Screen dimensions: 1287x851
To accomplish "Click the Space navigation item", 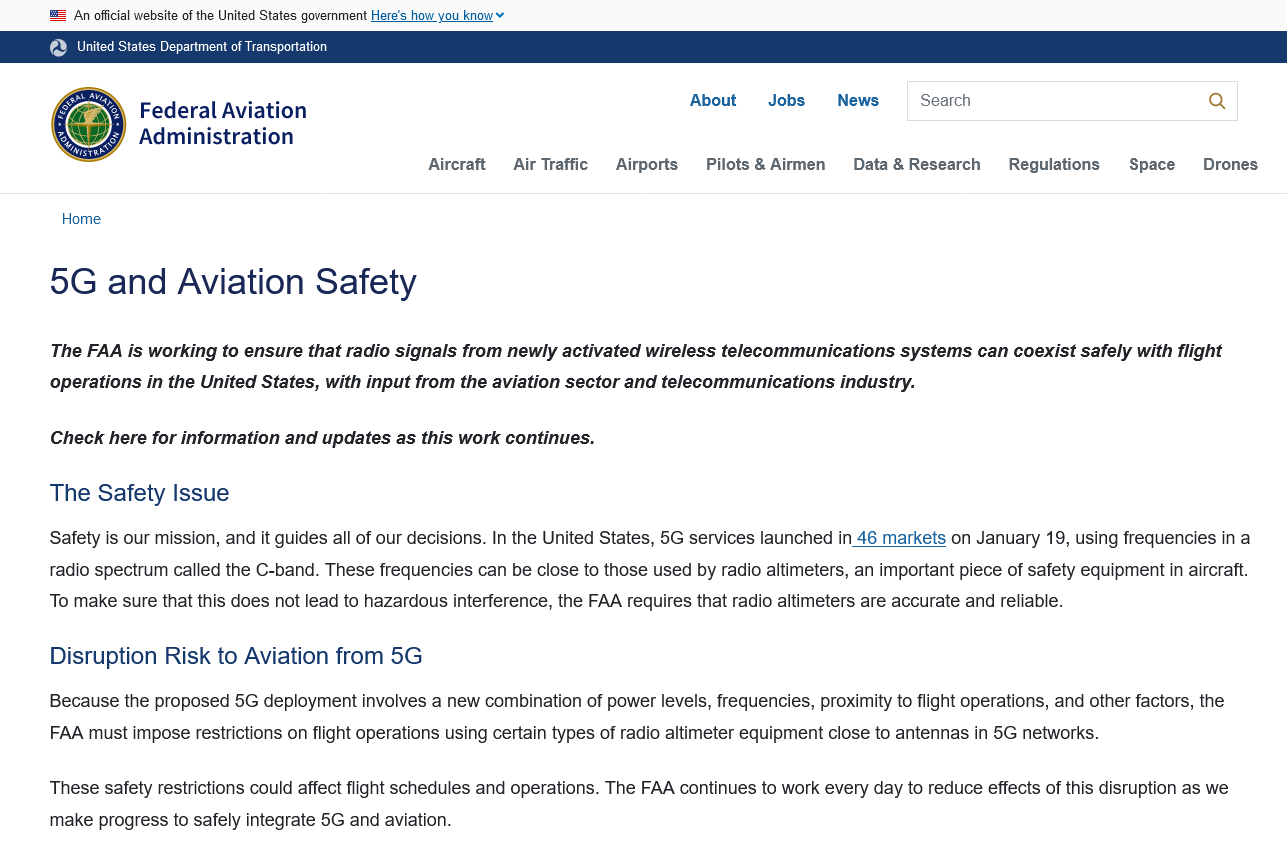I will point(1151,165).
